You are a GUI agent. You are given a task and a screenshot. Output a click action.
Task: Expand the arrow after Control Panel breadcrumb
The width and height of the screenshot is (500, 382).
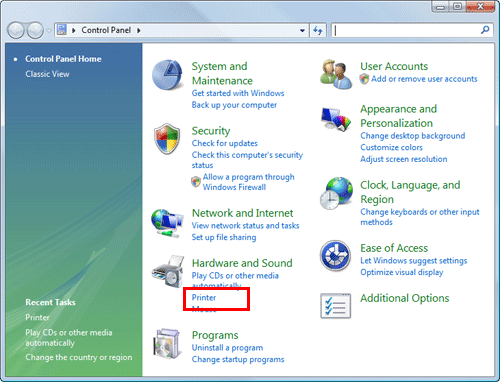pyautogui.click(x=139, y=30)
